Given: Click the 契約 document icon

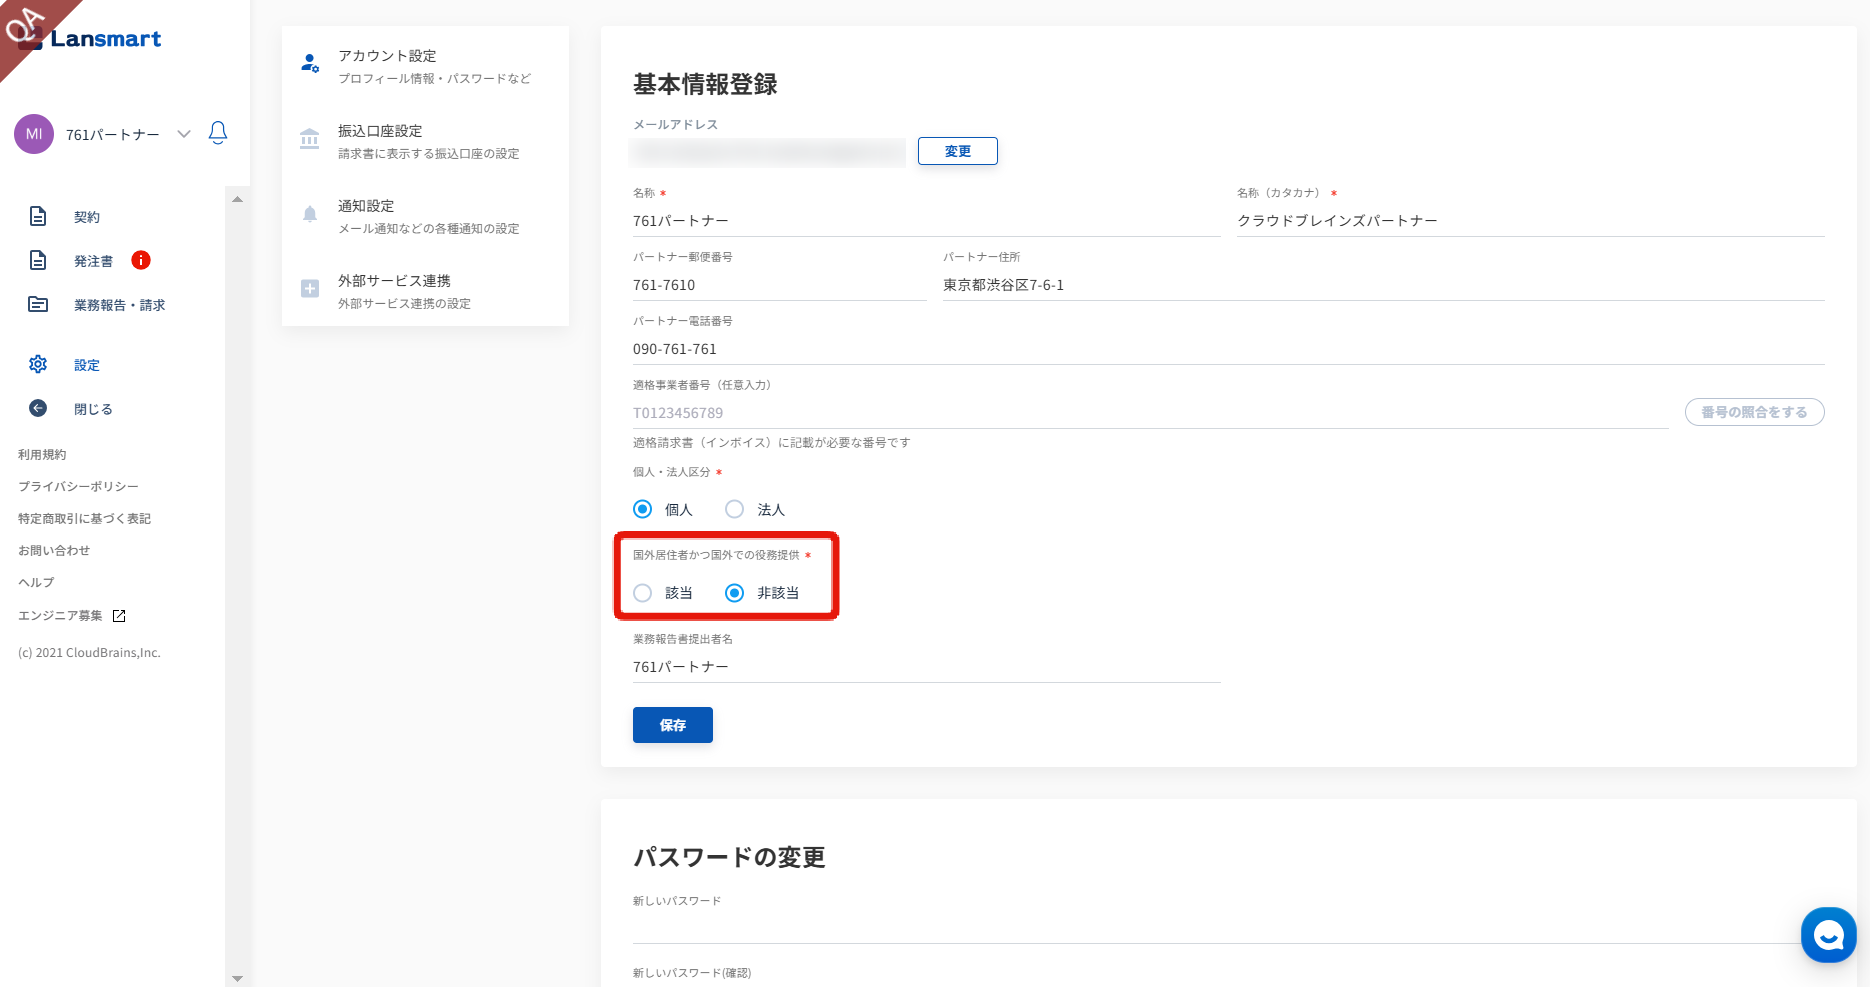Looking at the screenshot, I should click(x=38, y=216).
